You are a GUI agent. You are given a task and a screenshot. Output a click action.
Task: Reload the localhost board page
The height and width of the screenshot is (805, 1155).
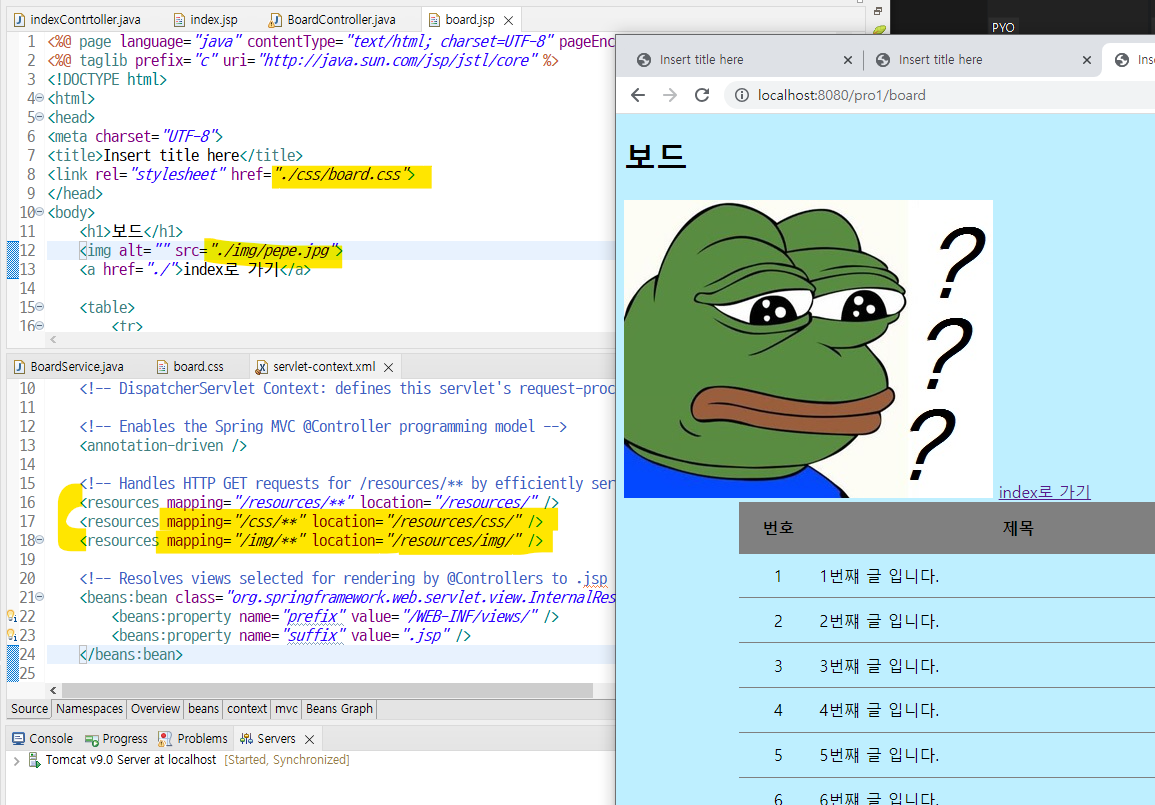click(x=702, y=95)
